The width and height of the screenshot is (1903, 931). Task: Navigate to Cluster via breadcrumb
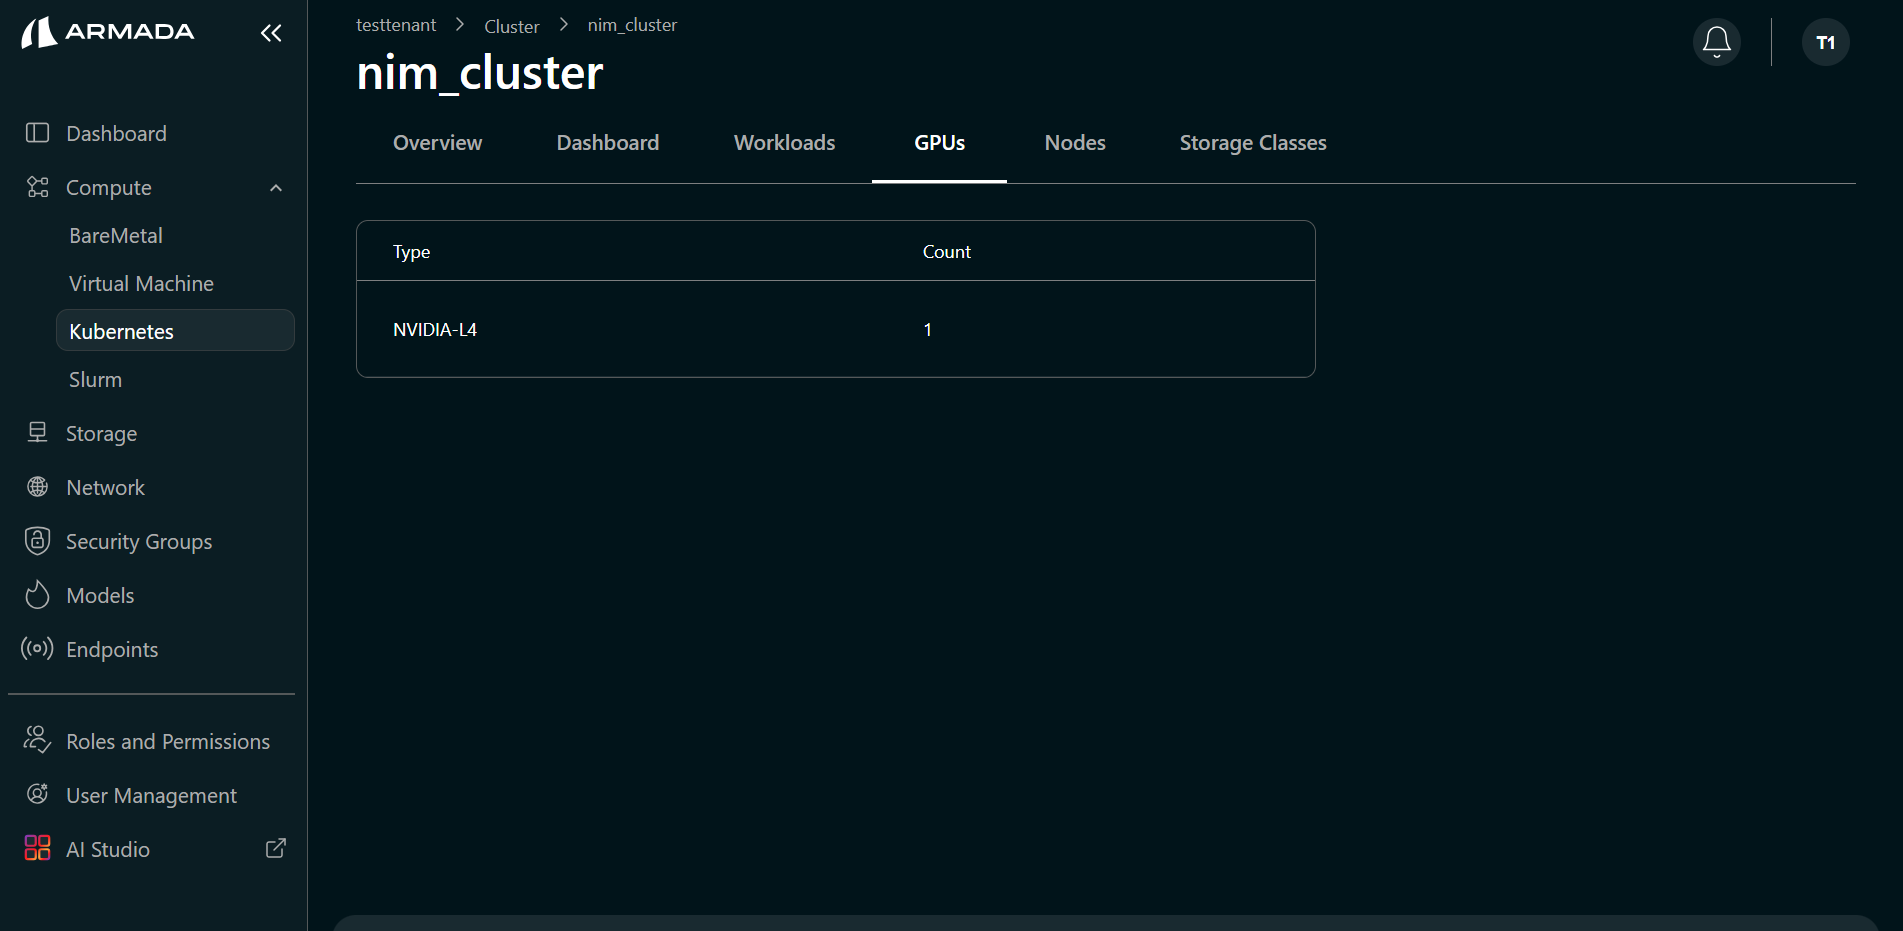coord(511,25)
